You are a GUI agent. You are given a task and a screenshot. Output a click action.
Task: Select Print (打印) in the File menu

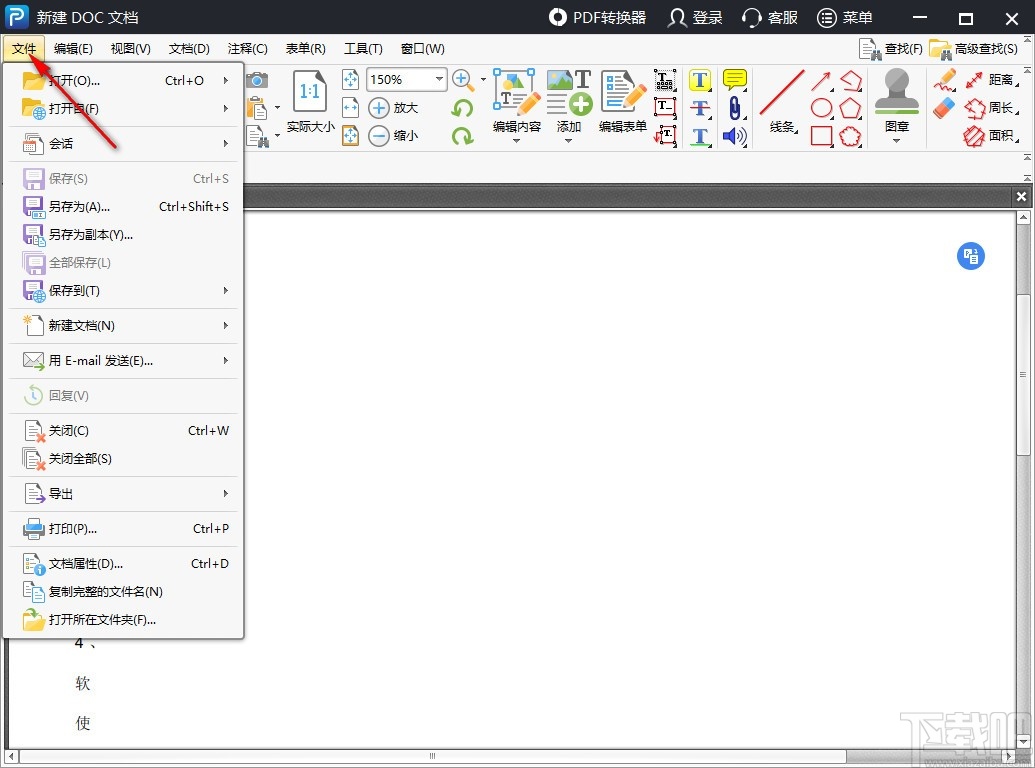pos(73,529)
